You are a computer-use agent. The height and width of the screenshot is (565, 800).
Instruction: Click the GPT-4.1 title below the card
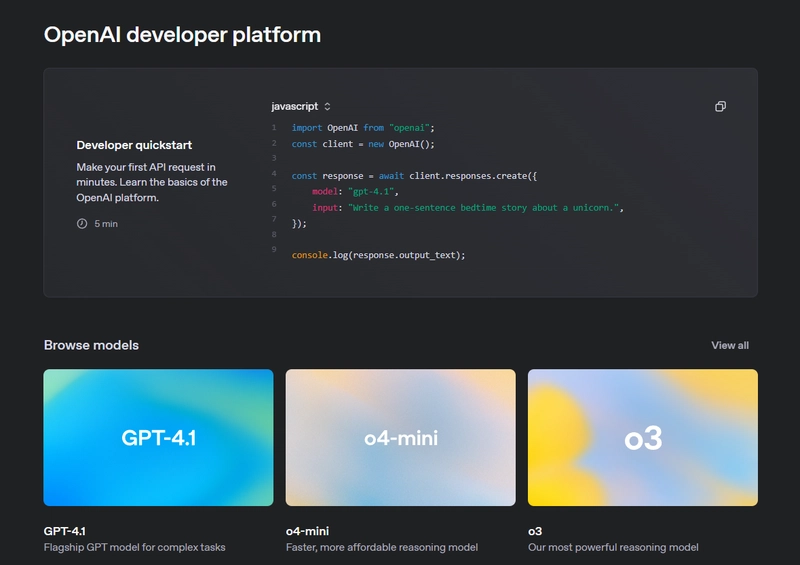pyautogui.click(x=65, y=531)
